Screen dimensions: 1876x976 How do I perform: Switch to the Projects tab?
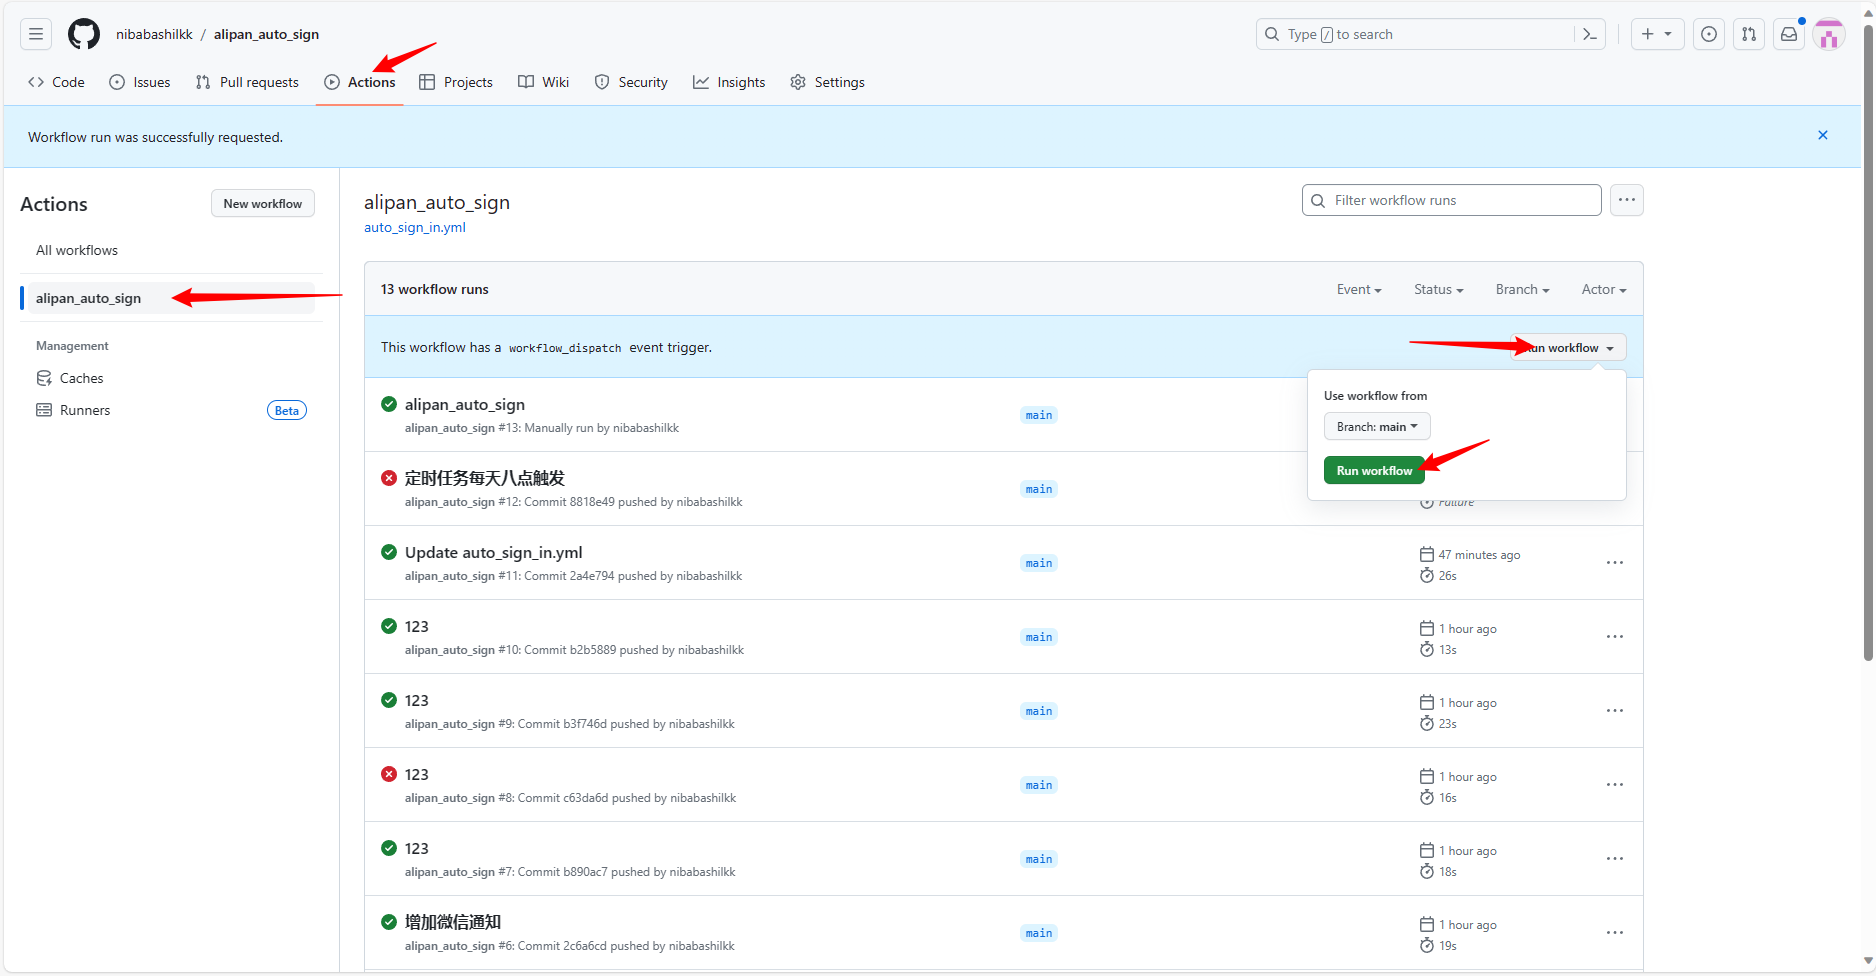(456, 82)
